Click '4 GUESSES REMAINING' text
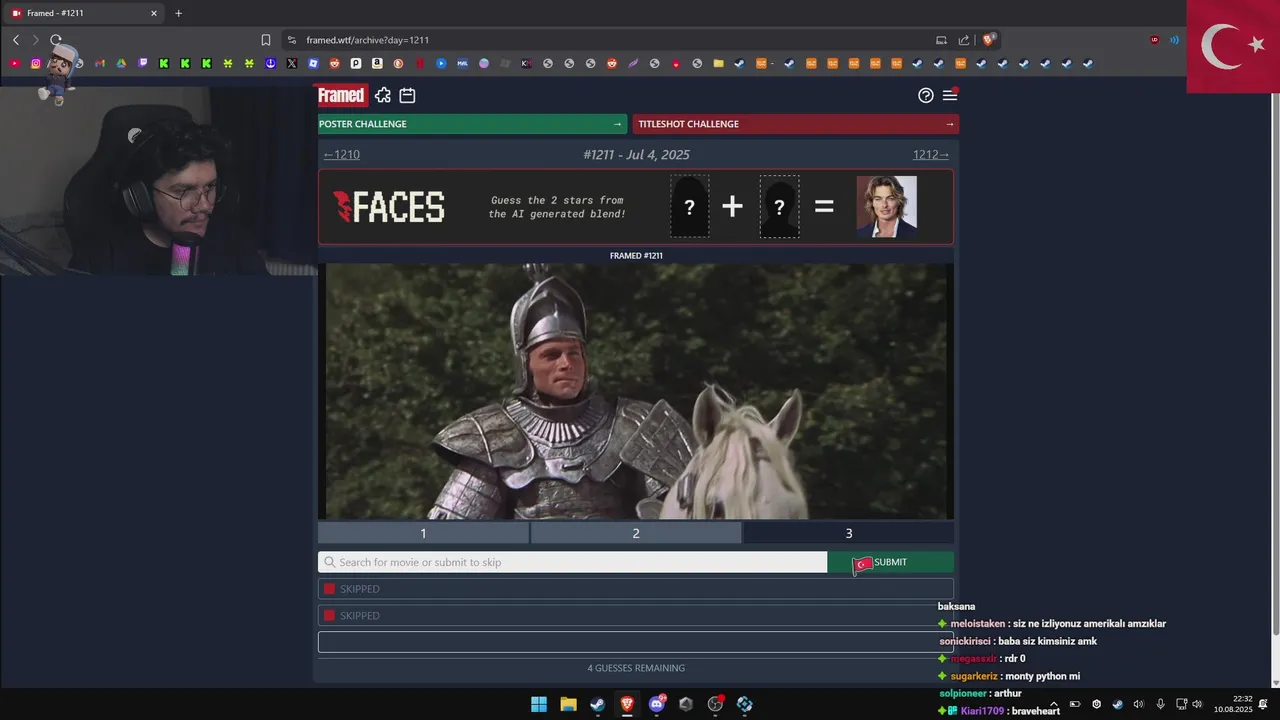 [x=636, y=668]
